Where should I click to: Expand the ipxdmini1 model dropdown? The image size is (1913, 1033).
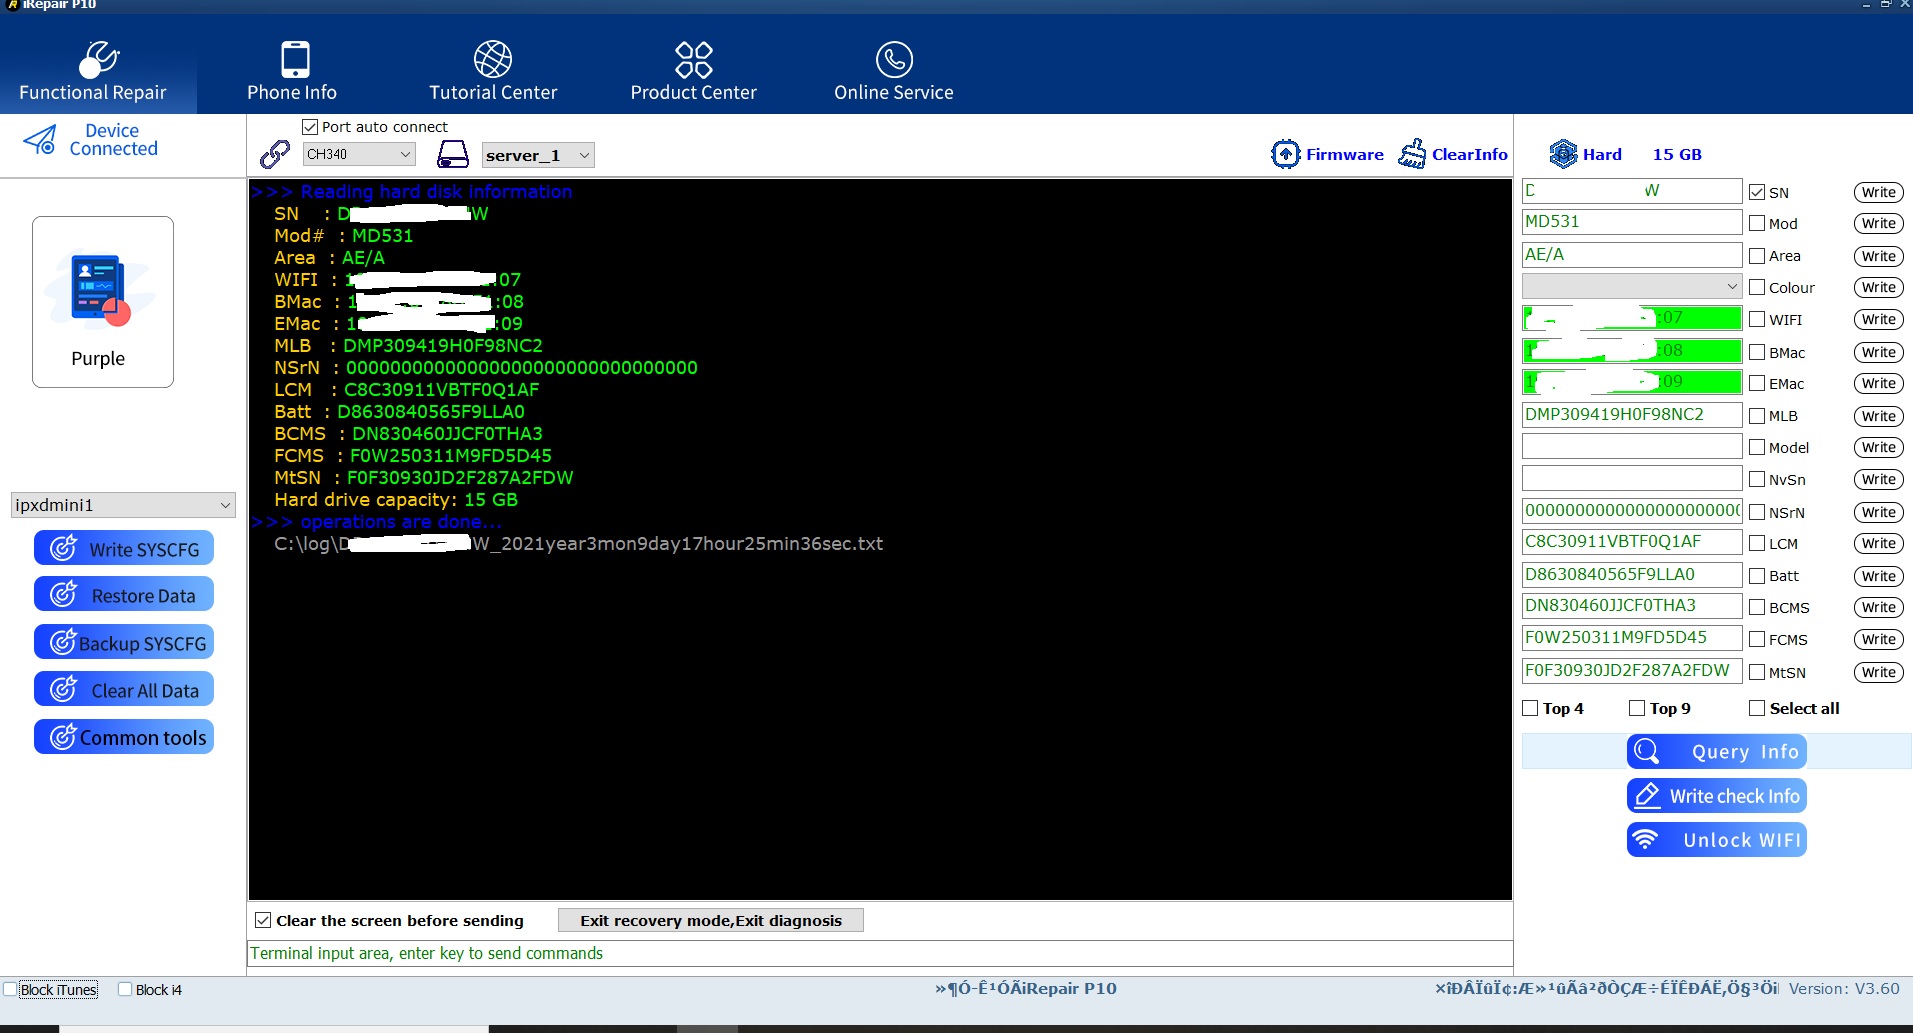[x=225, y=505]
